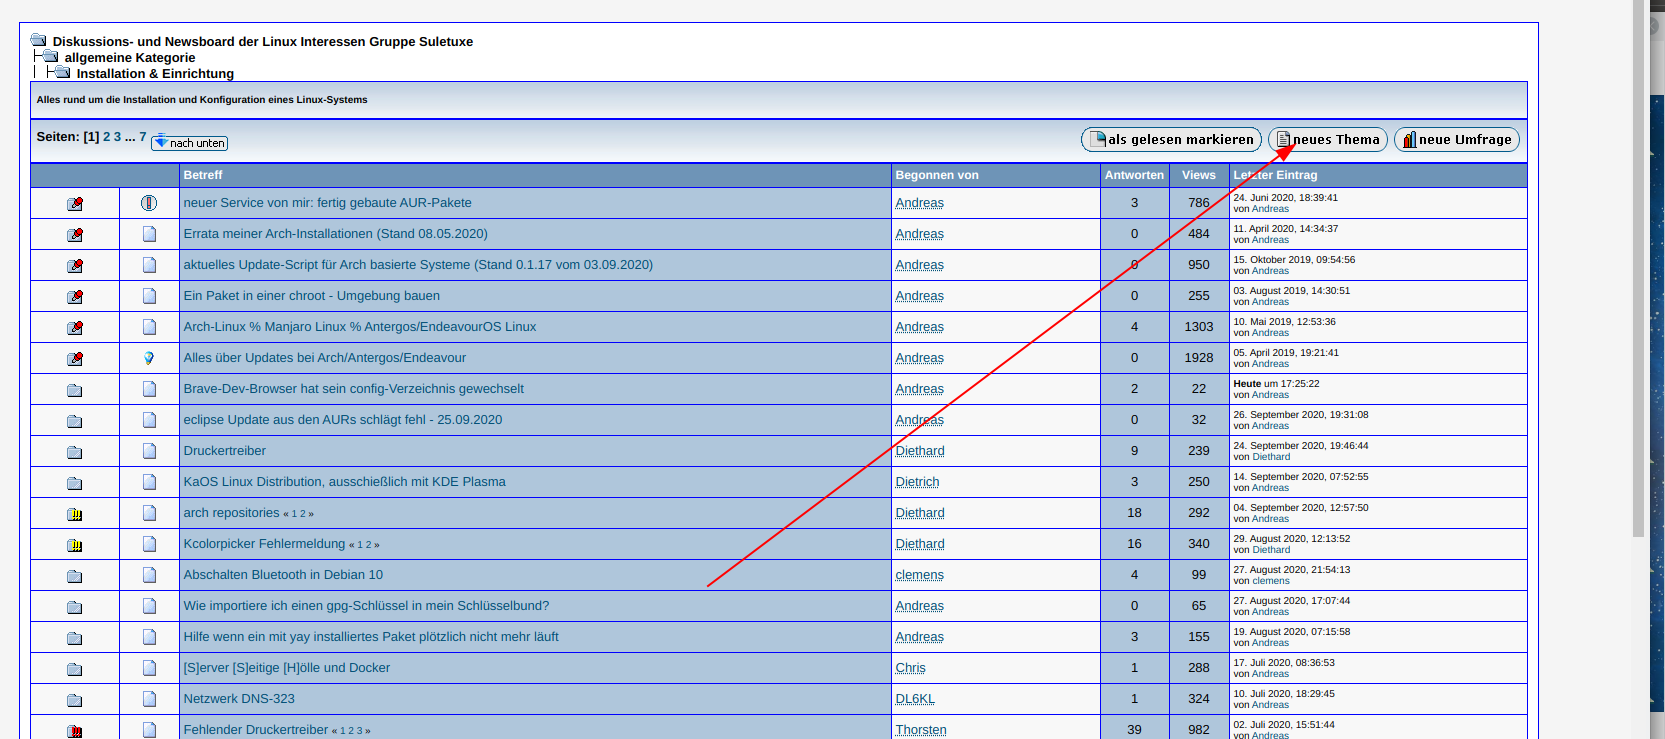
Task: Click the folder icon in 'Brave-Dev-Browser' row
Action: point(75,390)
